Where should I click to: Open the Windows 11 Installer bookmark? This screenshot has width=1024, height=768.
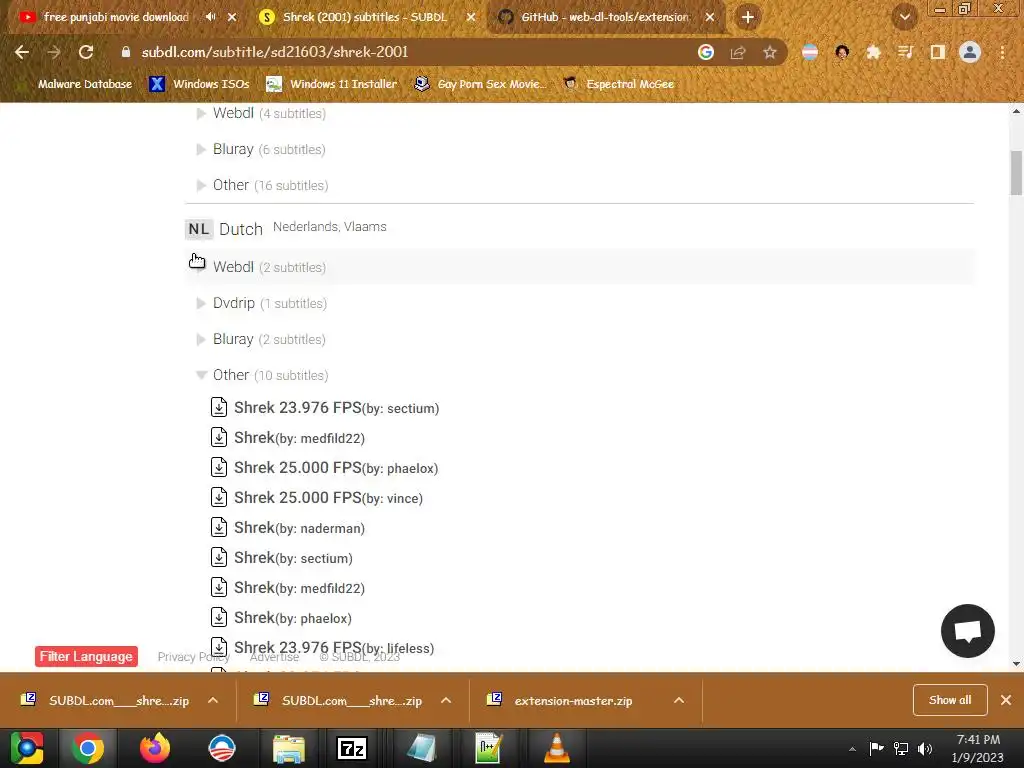pyautogui.click(x=332, y=84)
